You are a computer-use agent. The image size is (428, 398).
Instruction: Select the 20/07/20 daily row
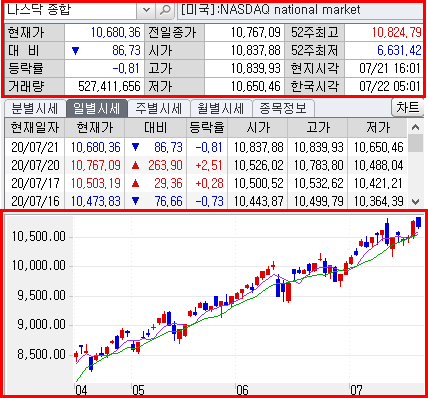[206, 165]
